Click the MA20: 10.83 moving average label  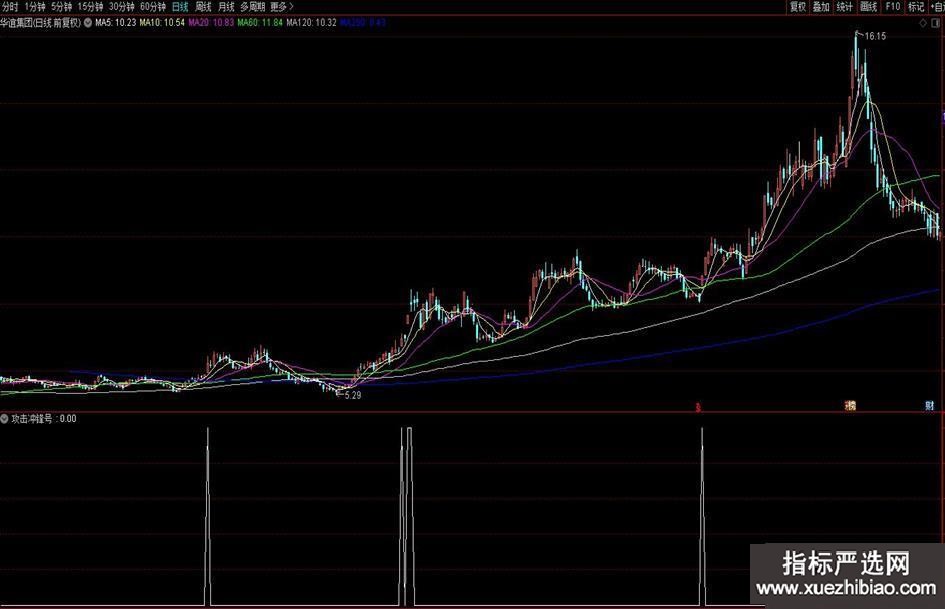pos(211,23)
